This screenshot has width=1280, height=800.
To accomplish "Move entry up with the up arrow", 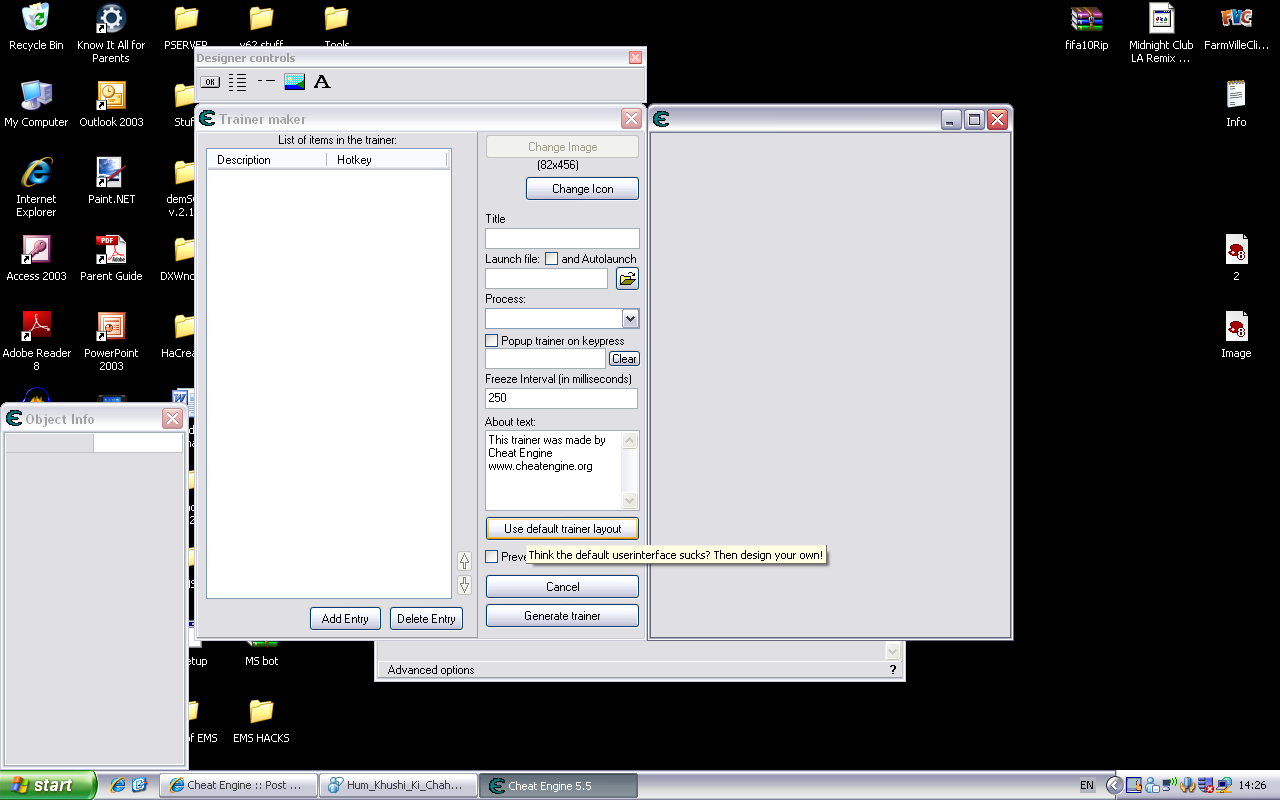I will (x=464, y=561).
